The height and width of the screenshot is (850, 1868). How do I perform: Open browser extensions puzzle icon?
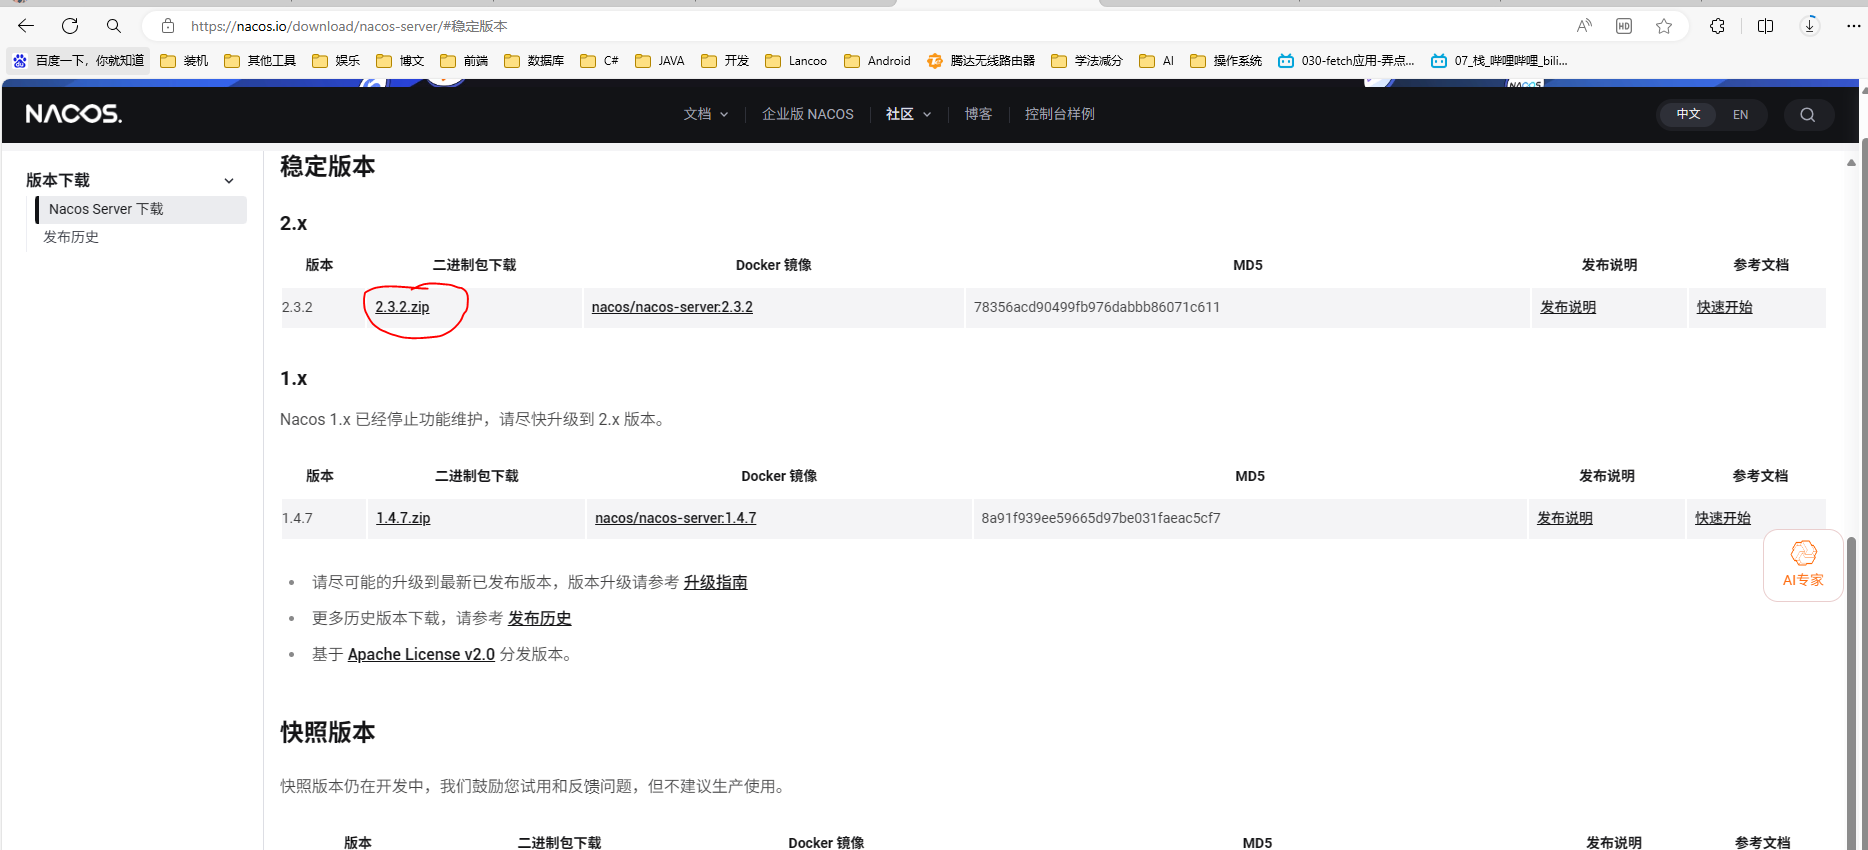[1717, 26]
